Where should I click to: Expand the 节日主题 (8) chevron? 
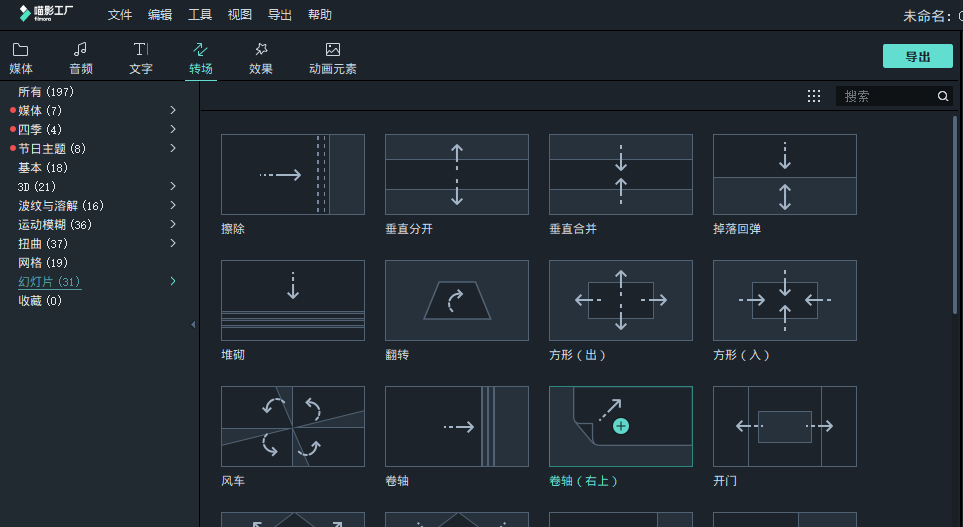(173, 148)
